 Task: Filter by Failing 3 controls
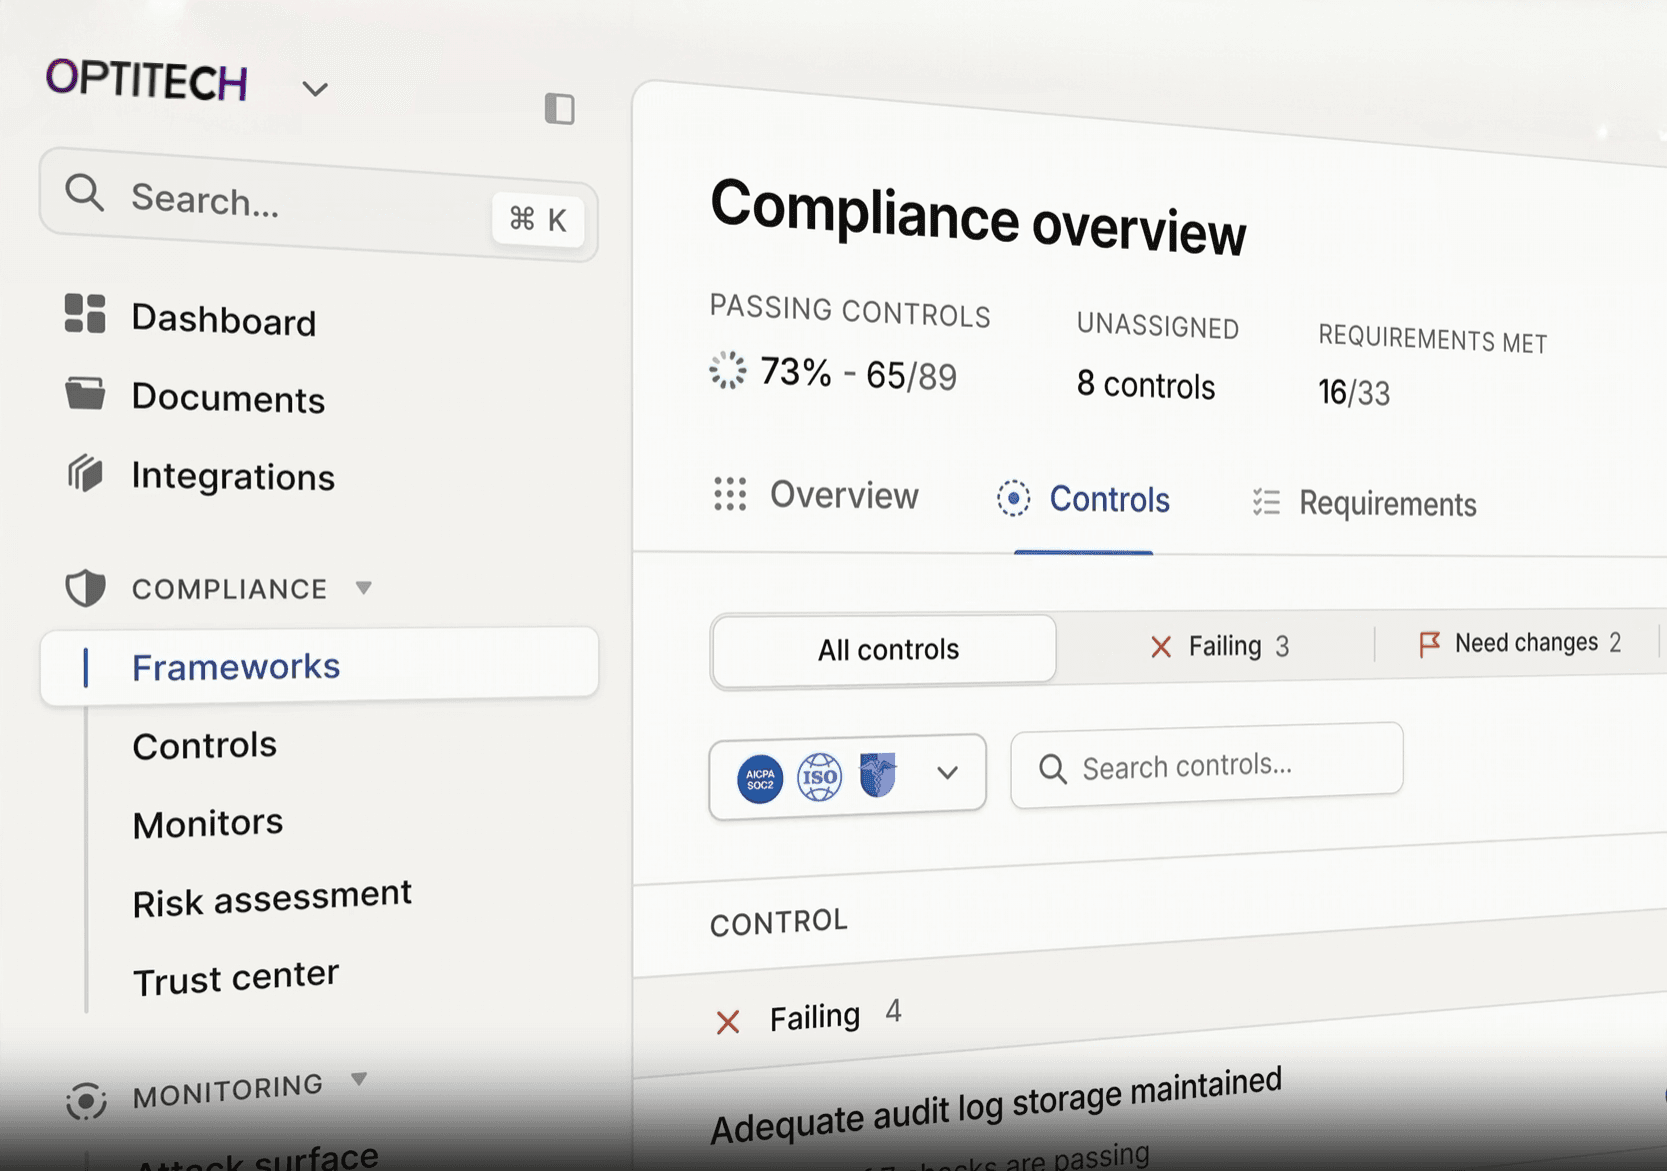(1219, 647)
